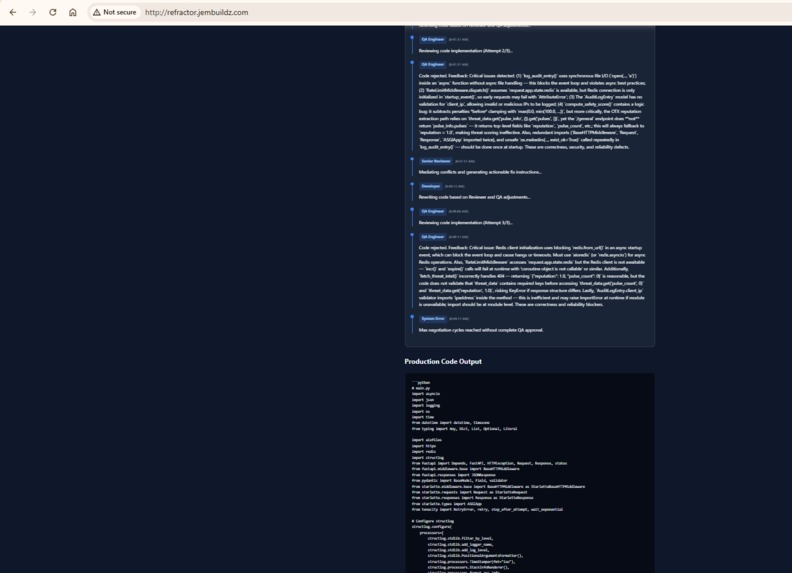Screen dimensions: 792x573
Task: Select 'Reviewing code implementation (Attempt 2/3)' message
Action: click(x=466, y=51)
